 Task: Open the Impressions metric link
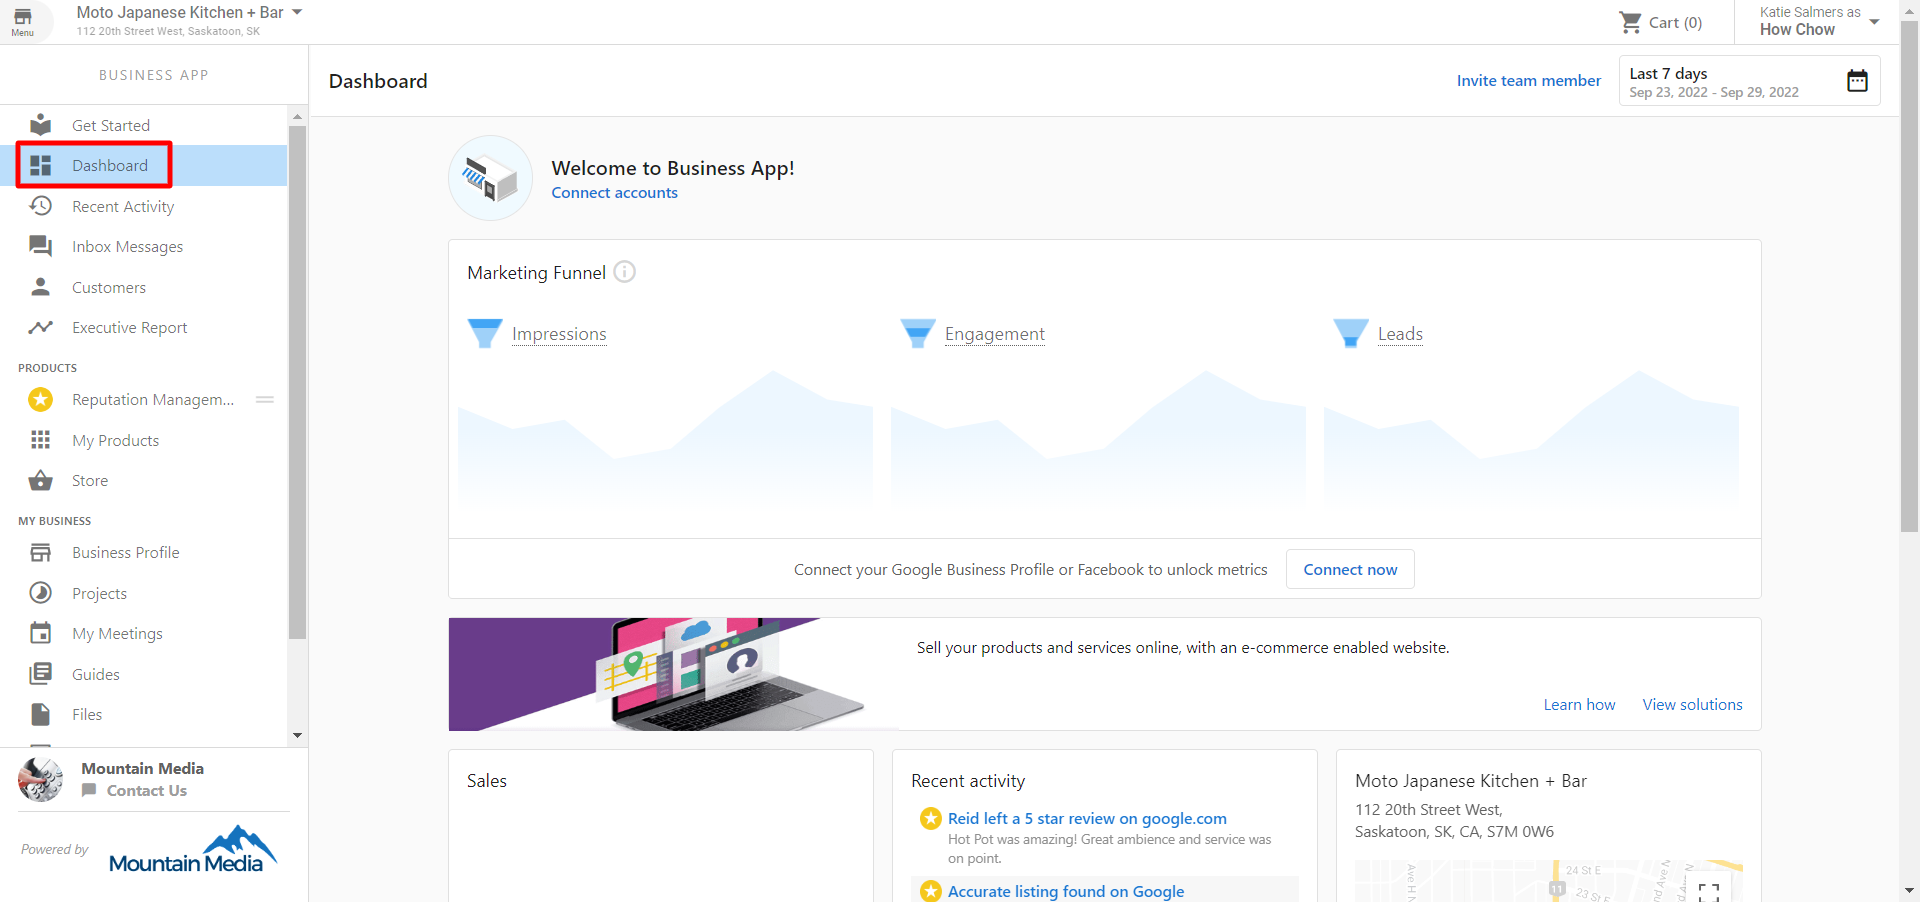click(x=559, y=334)
